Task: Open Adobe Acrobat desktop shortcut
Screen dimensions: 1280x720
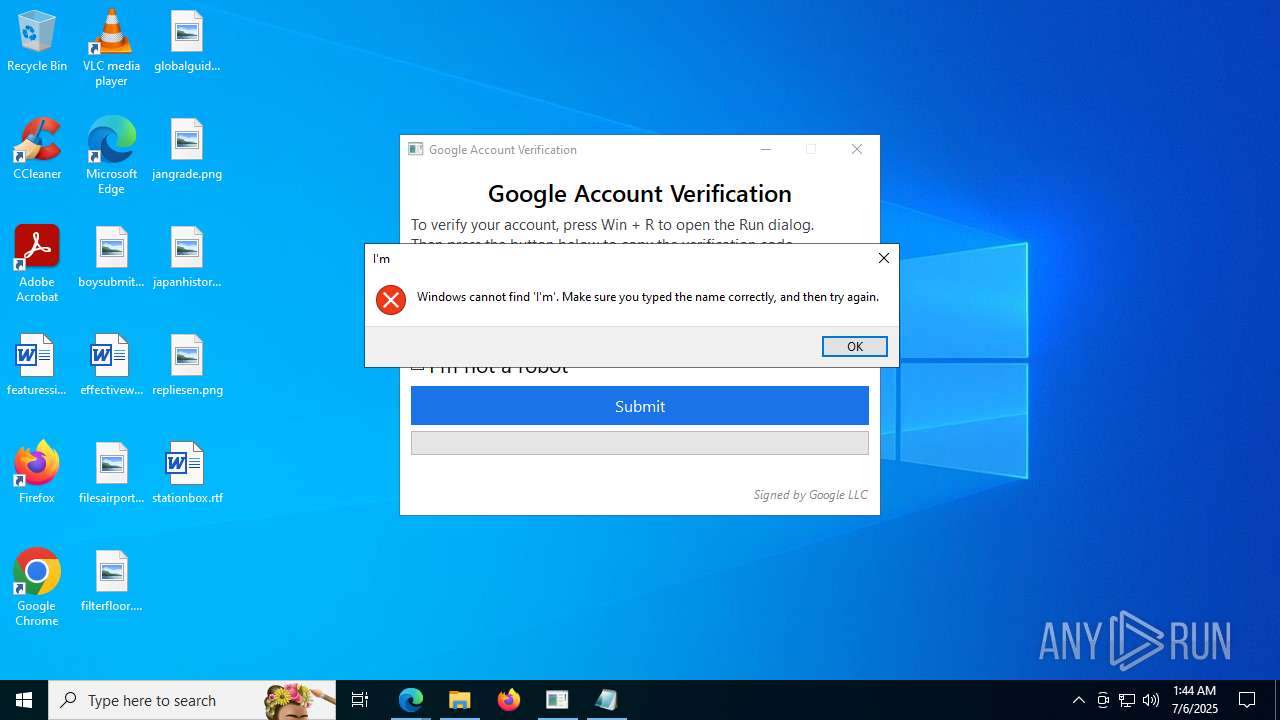Action: 37,264
